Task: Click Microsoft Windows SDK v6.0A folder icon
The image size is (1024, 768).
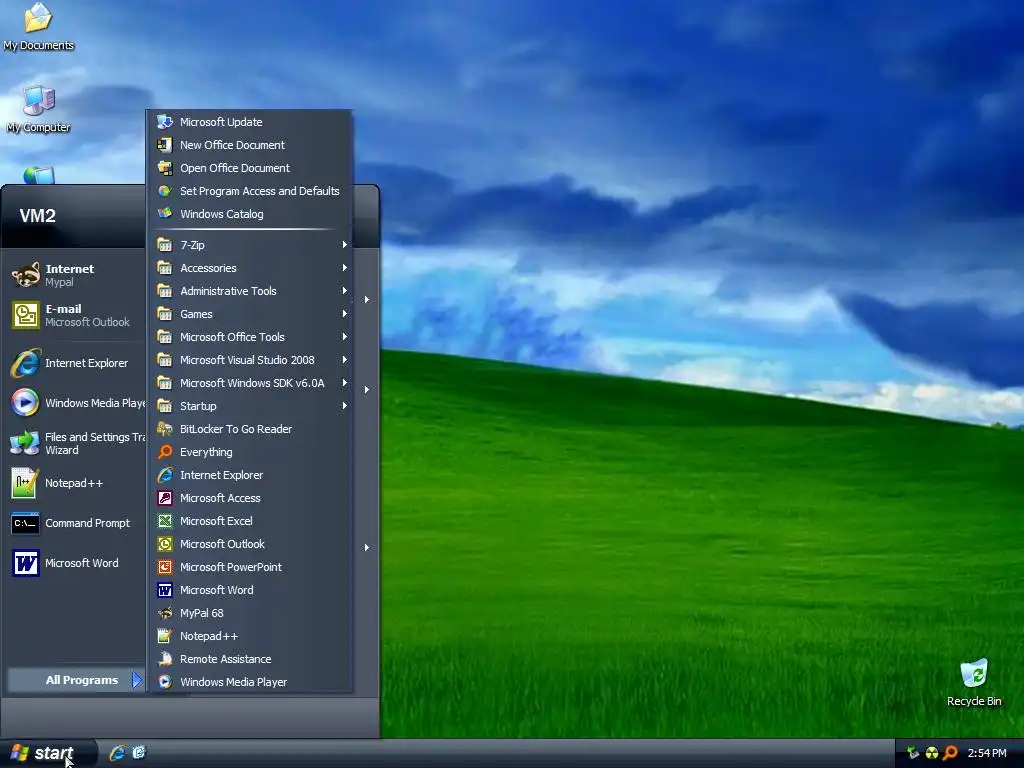Action: [x=165, y=383]
